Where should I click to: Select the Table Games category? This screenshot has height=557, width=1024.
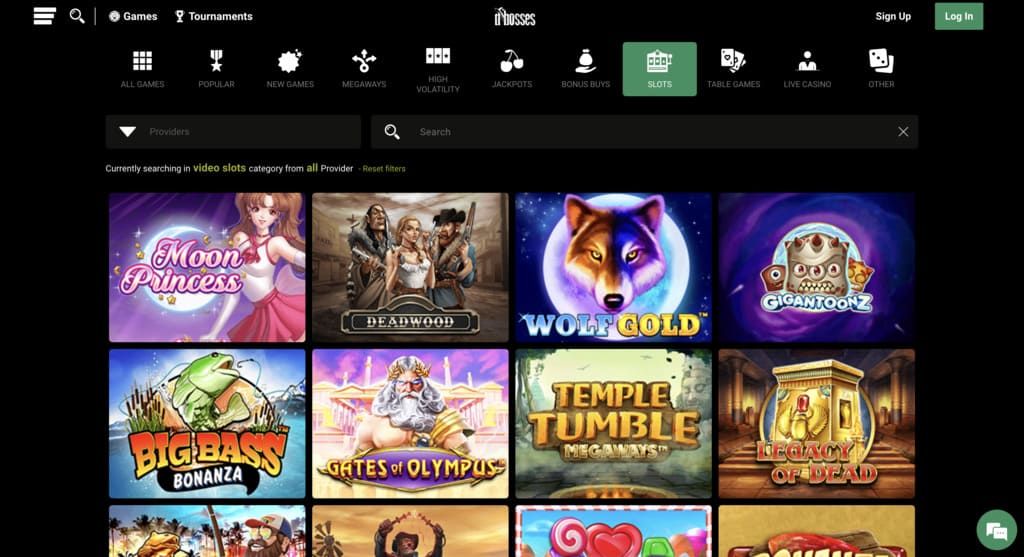tap(733, 69)
